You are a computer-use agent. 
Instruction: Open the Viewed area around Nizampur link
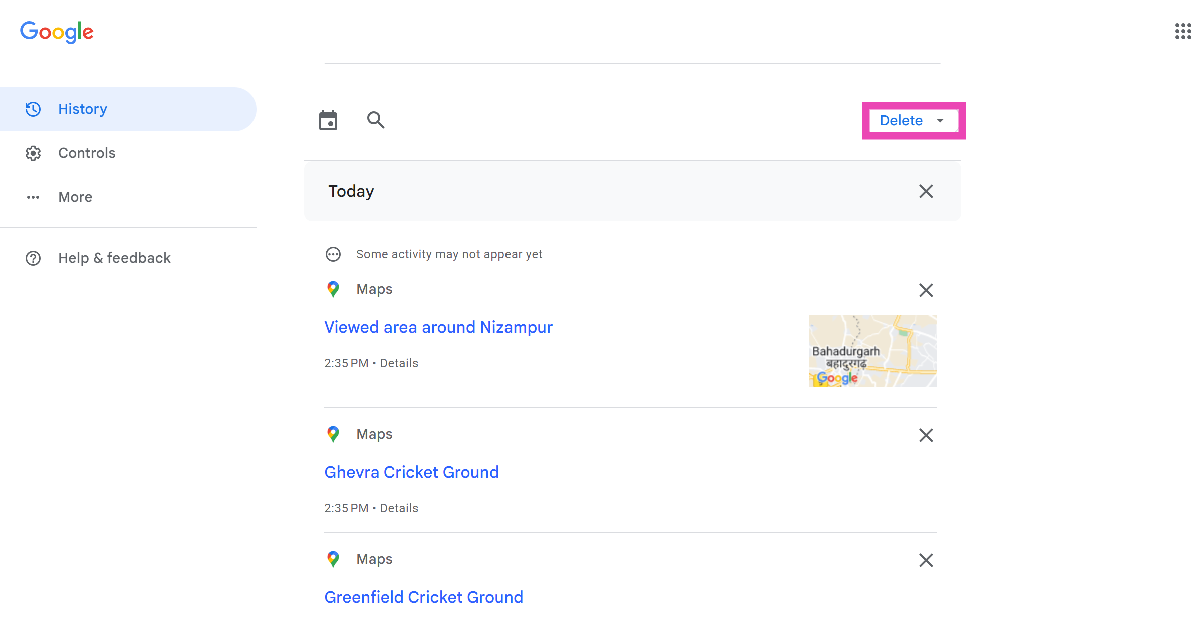pos(438,327)
